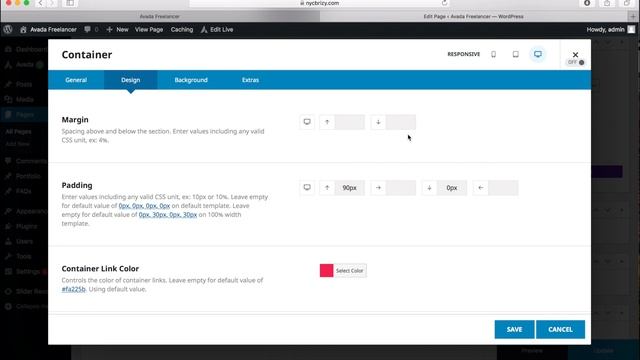Open the General tab

[76, 80]
